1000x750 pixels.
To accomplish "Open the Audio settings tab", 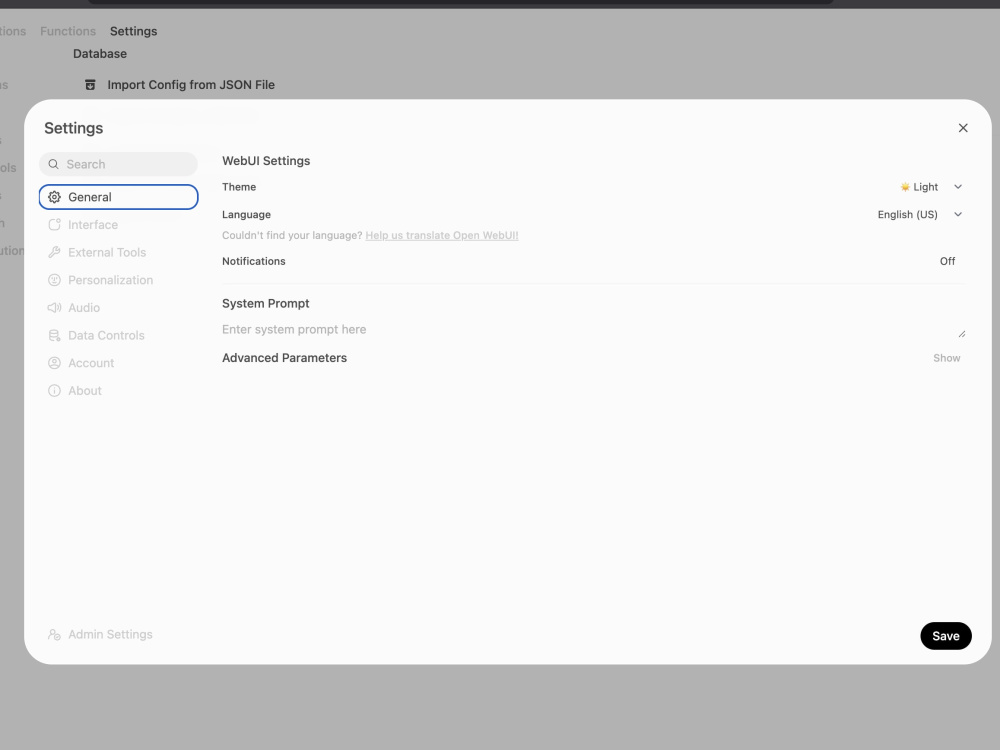I will click(x=119, y=307).
